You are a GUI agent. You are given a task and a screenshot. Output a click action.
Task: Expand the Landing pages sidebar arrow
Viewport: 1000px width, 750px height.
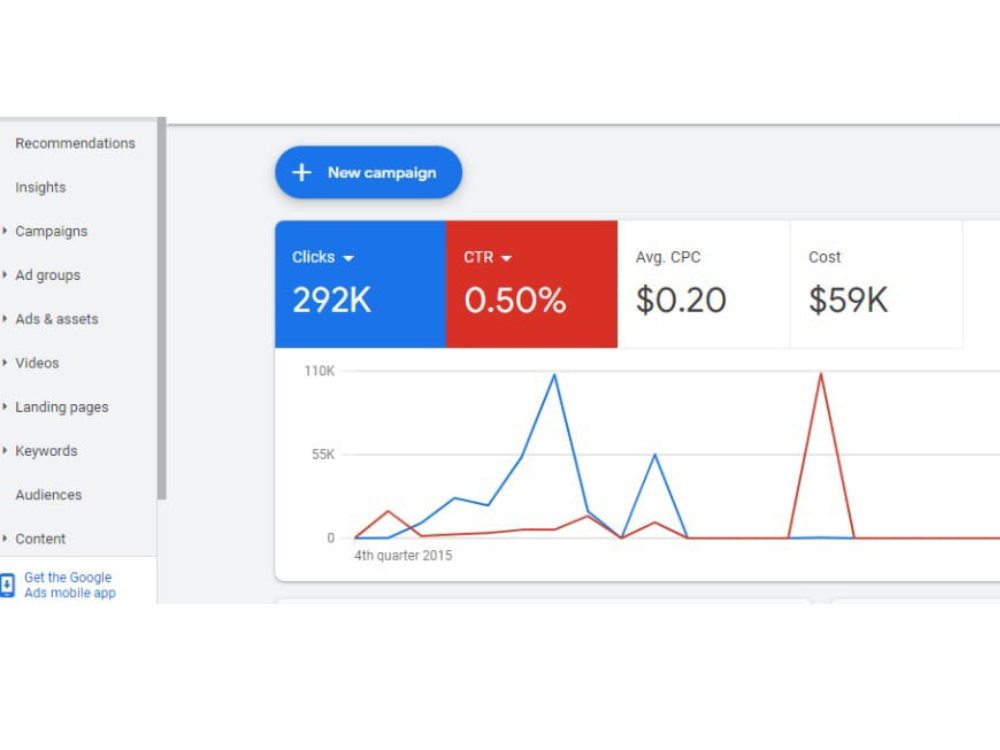coord(4,407)
